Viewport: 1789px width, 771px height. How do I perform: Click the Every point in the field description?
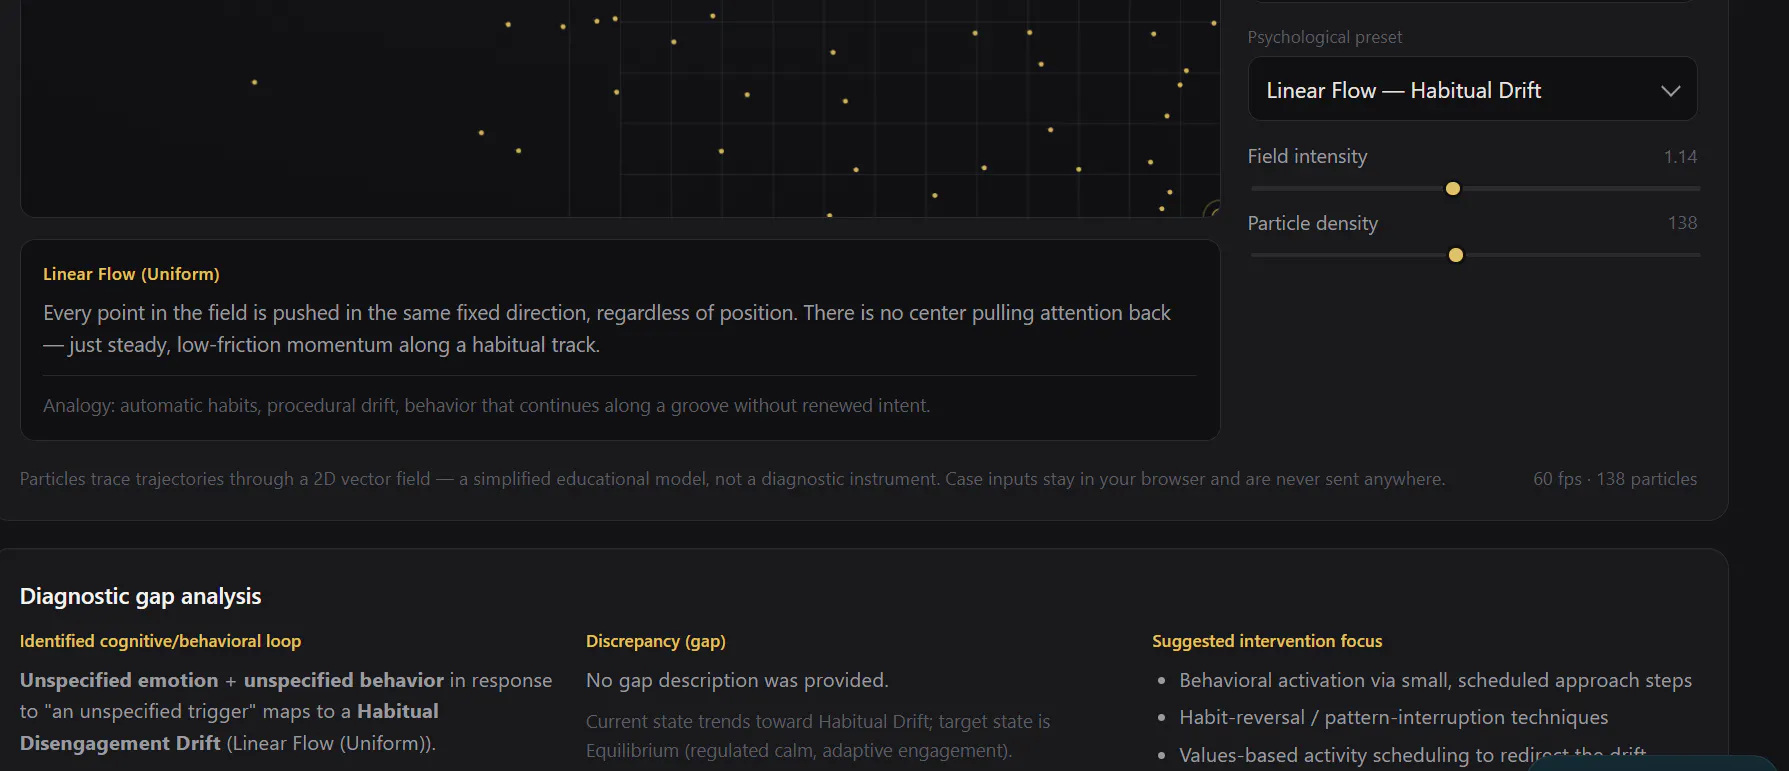(607, 328)
